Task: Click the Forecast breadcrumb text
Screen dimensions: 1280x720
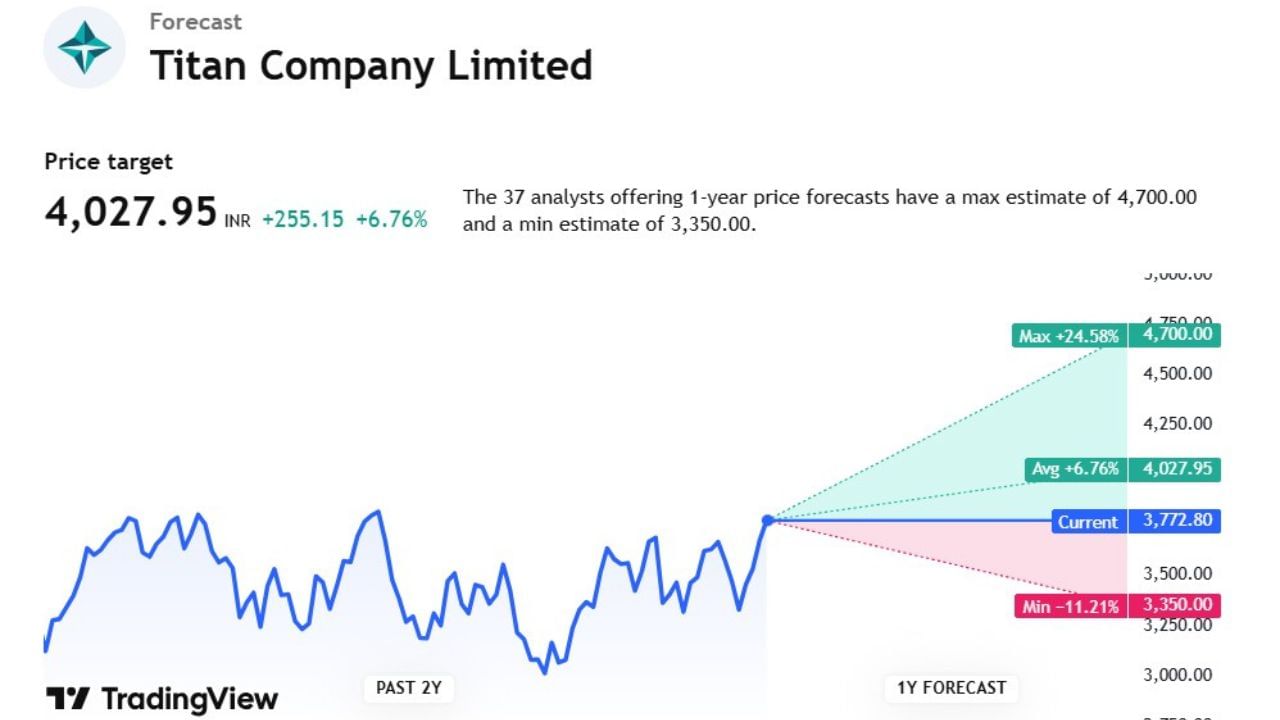Action: tap(196, 21)
